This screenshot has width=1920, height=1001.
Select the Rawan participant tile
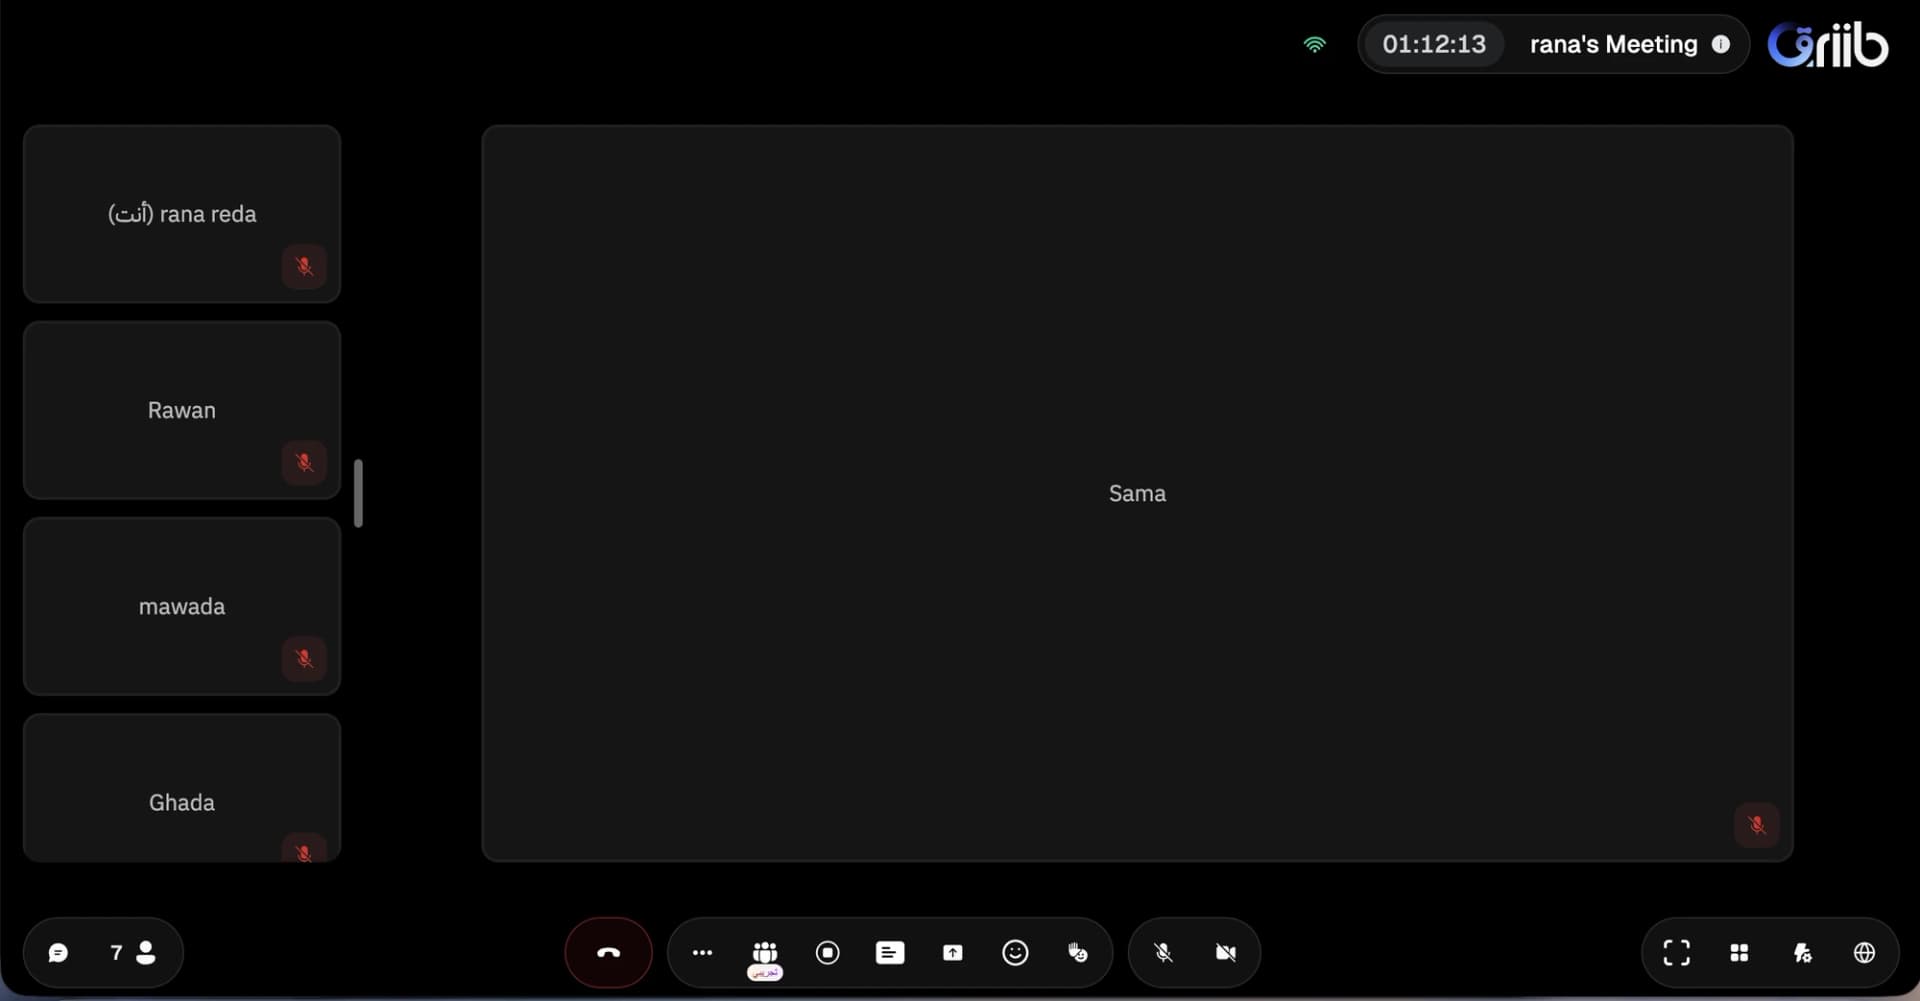tap(182, 409)
